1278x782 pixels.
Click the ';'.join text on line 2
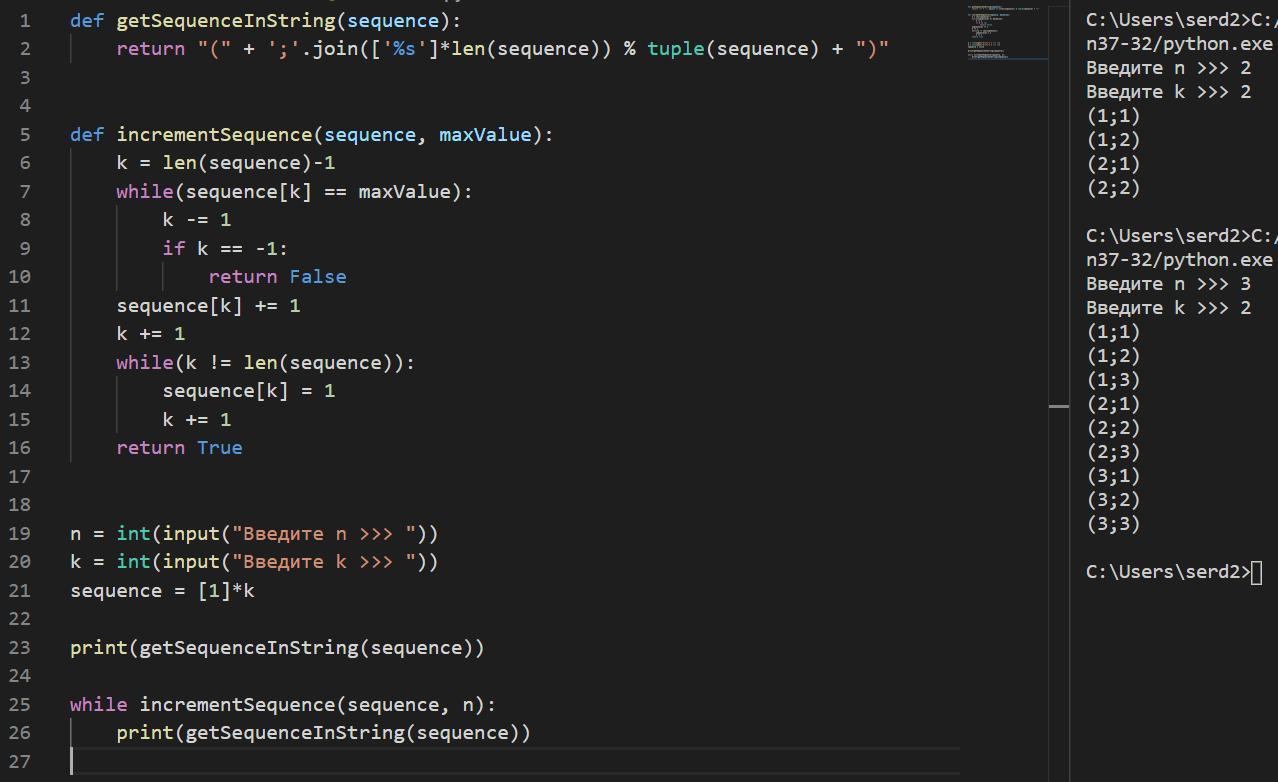tap(312, 48)
